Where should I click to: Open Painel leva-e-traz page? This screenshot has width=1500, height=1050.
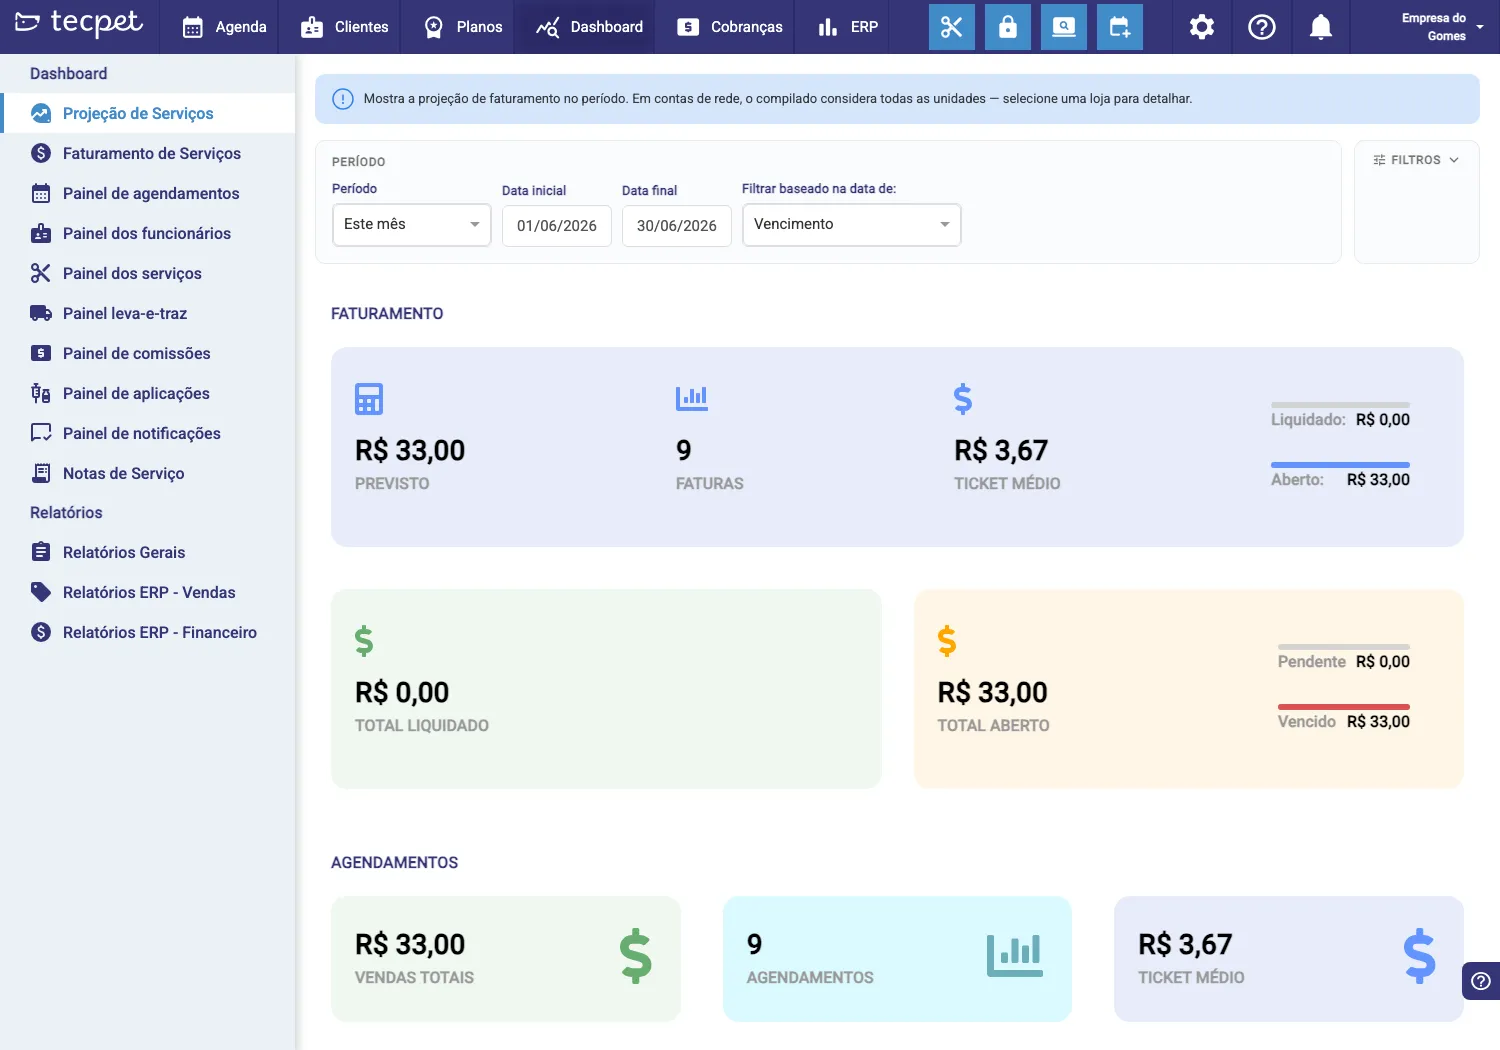148,313
